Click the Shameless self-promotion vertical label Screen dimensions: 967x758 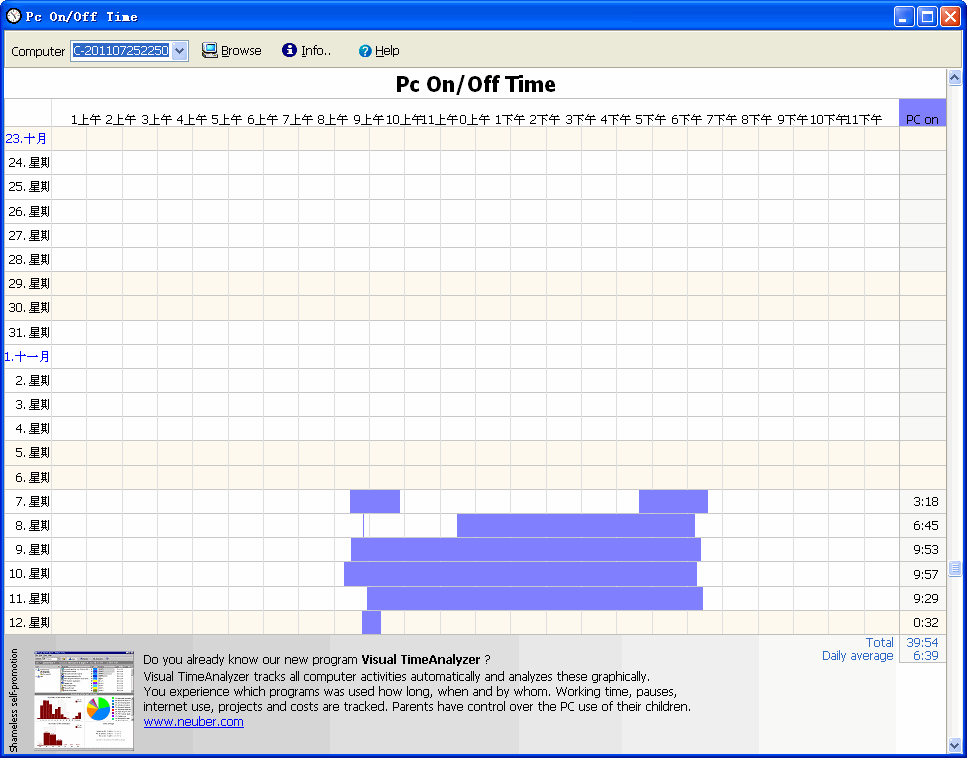(14, 701)
